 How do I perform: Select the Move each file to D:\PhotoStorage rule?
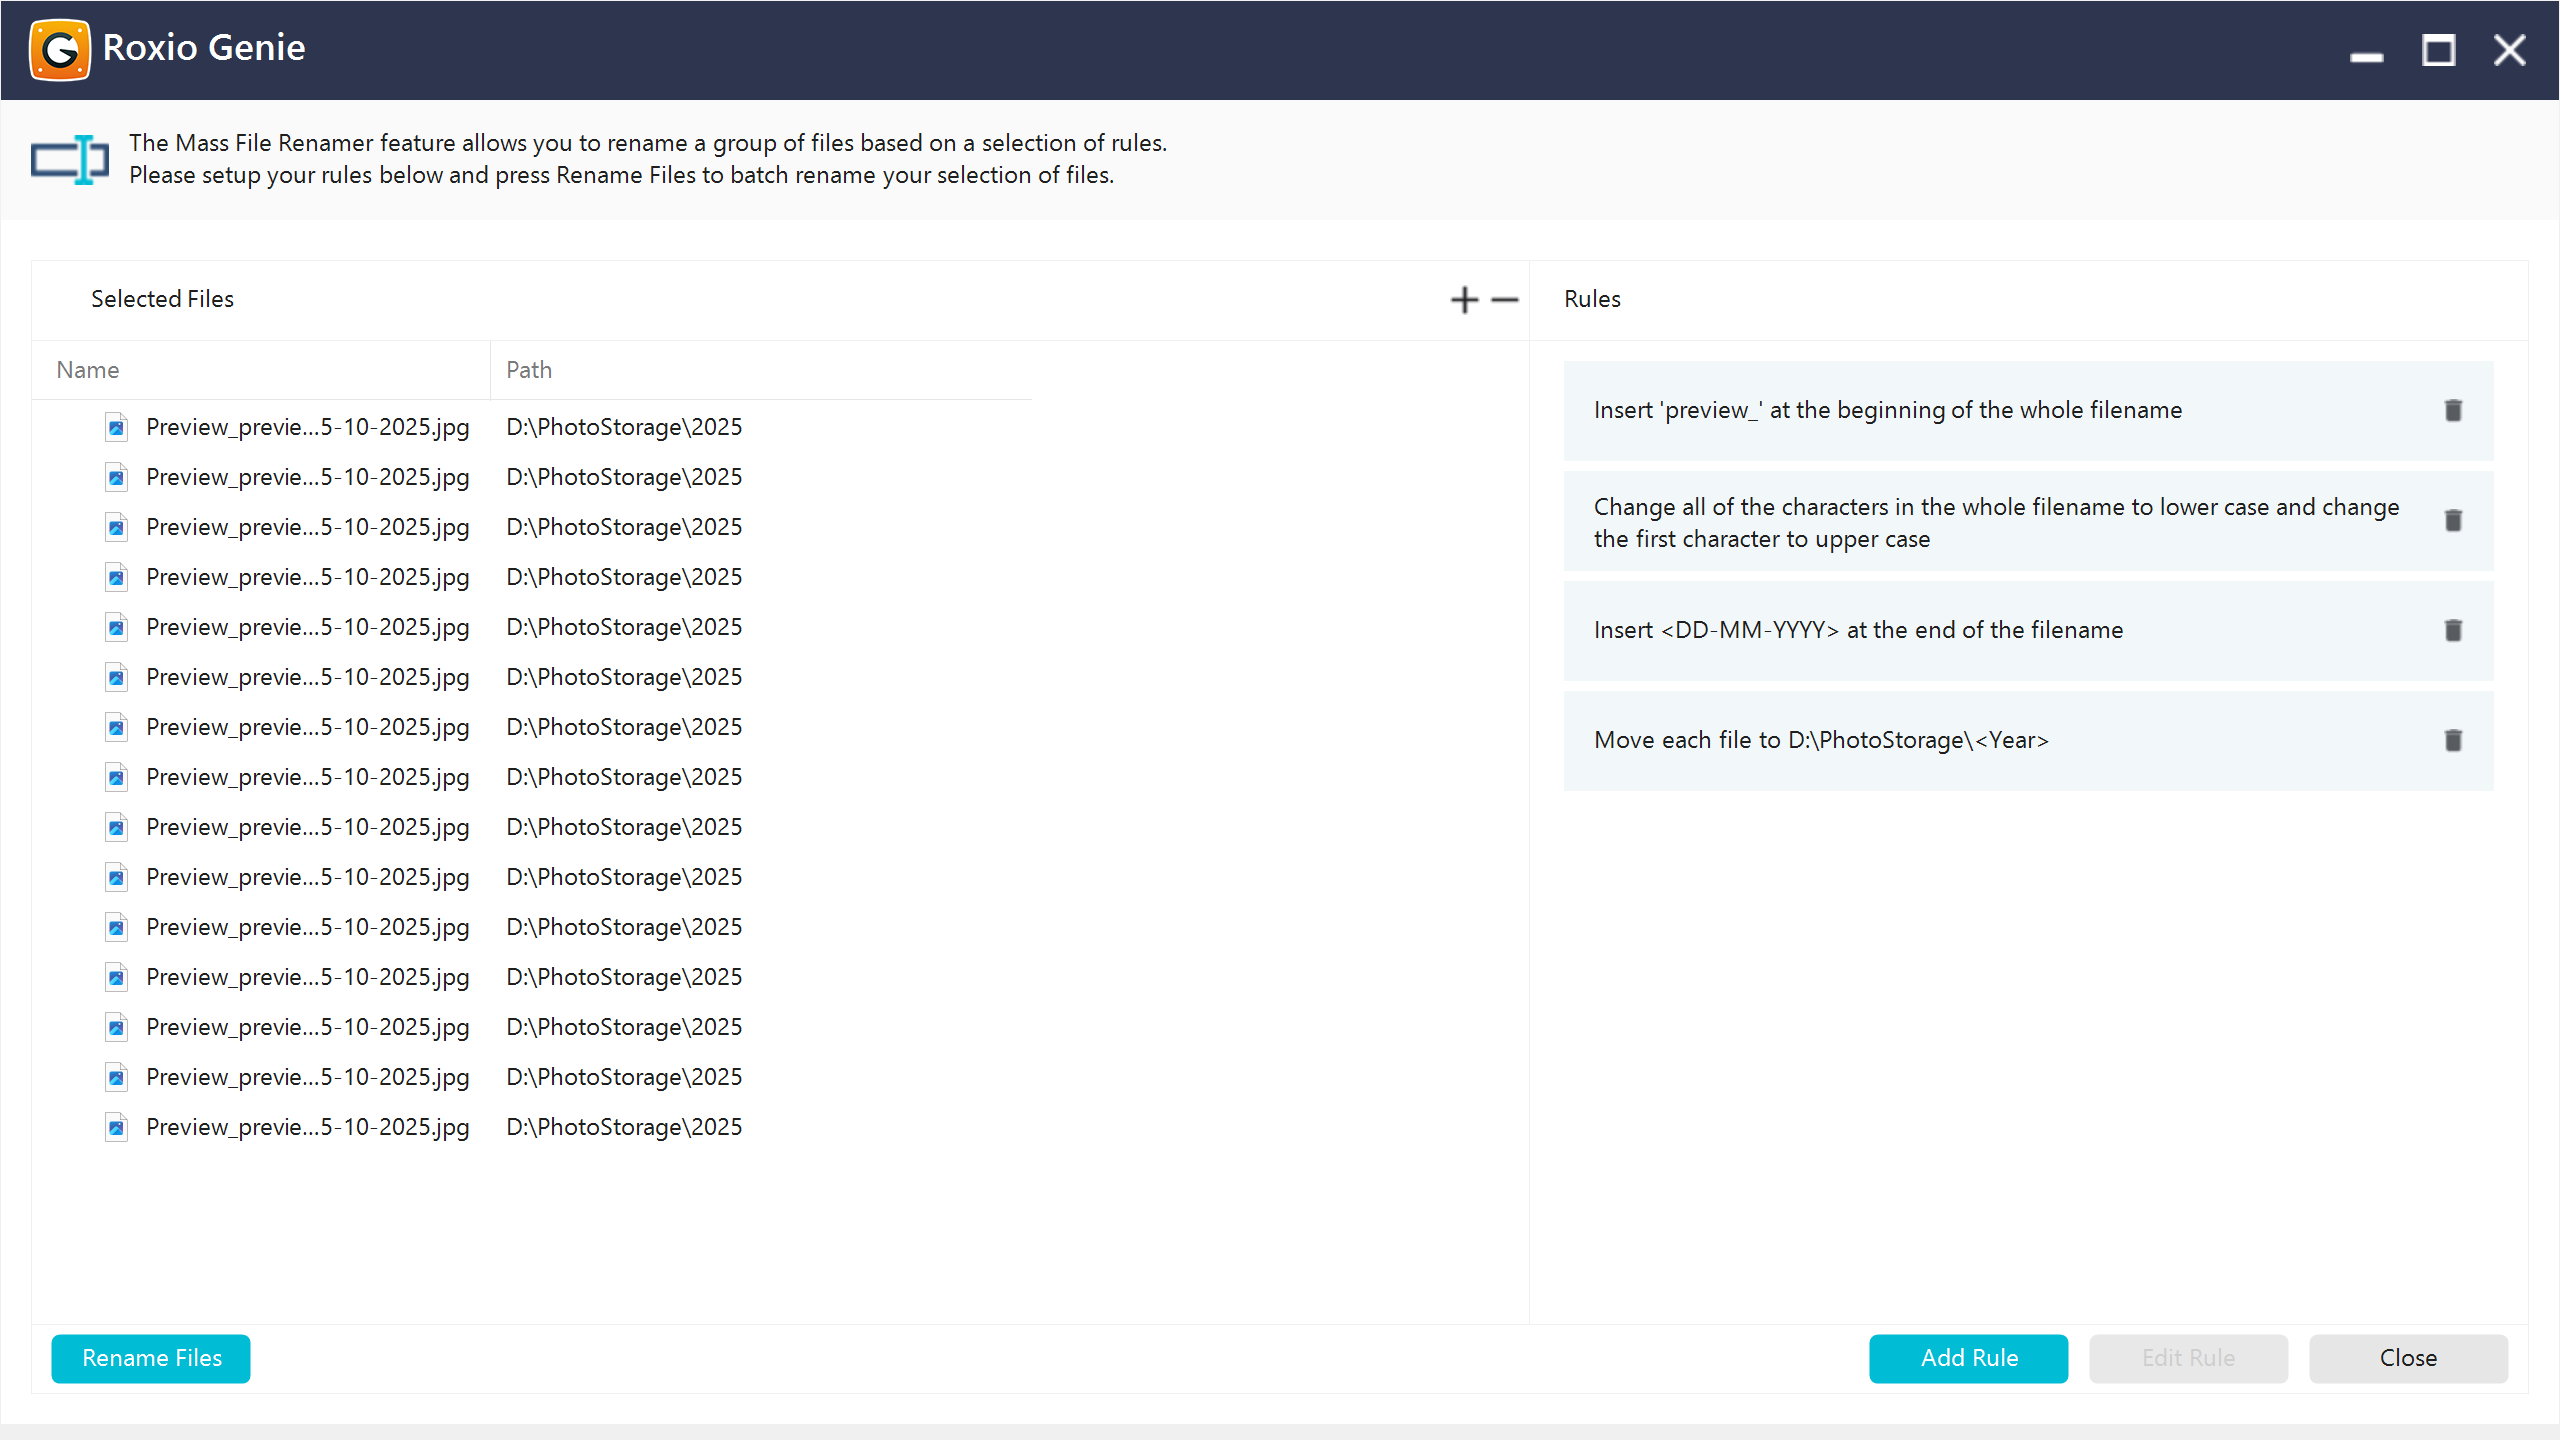(x=1820, y=740)
